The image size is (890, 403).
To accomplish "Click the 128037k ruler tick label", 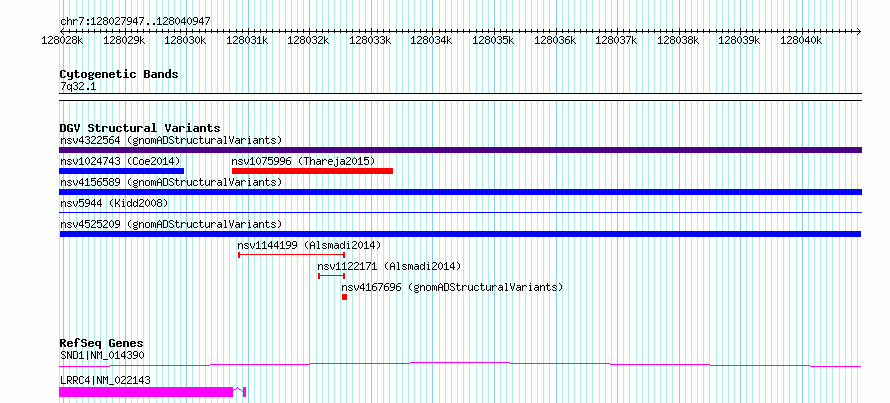I will click(x=616, y=40).
